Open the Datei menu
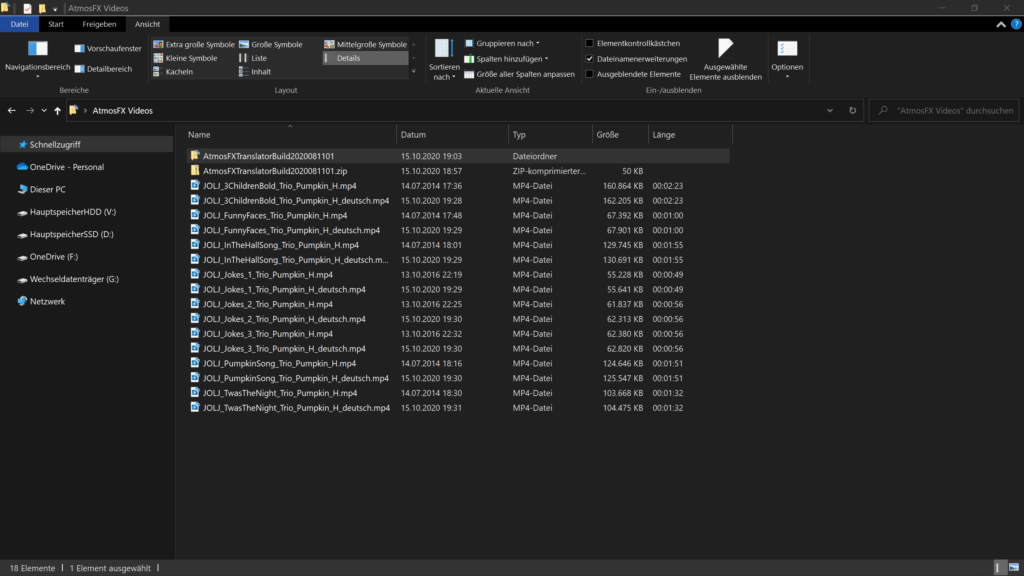The width and height of the screenshot is (1024, 576). [20, 24]
